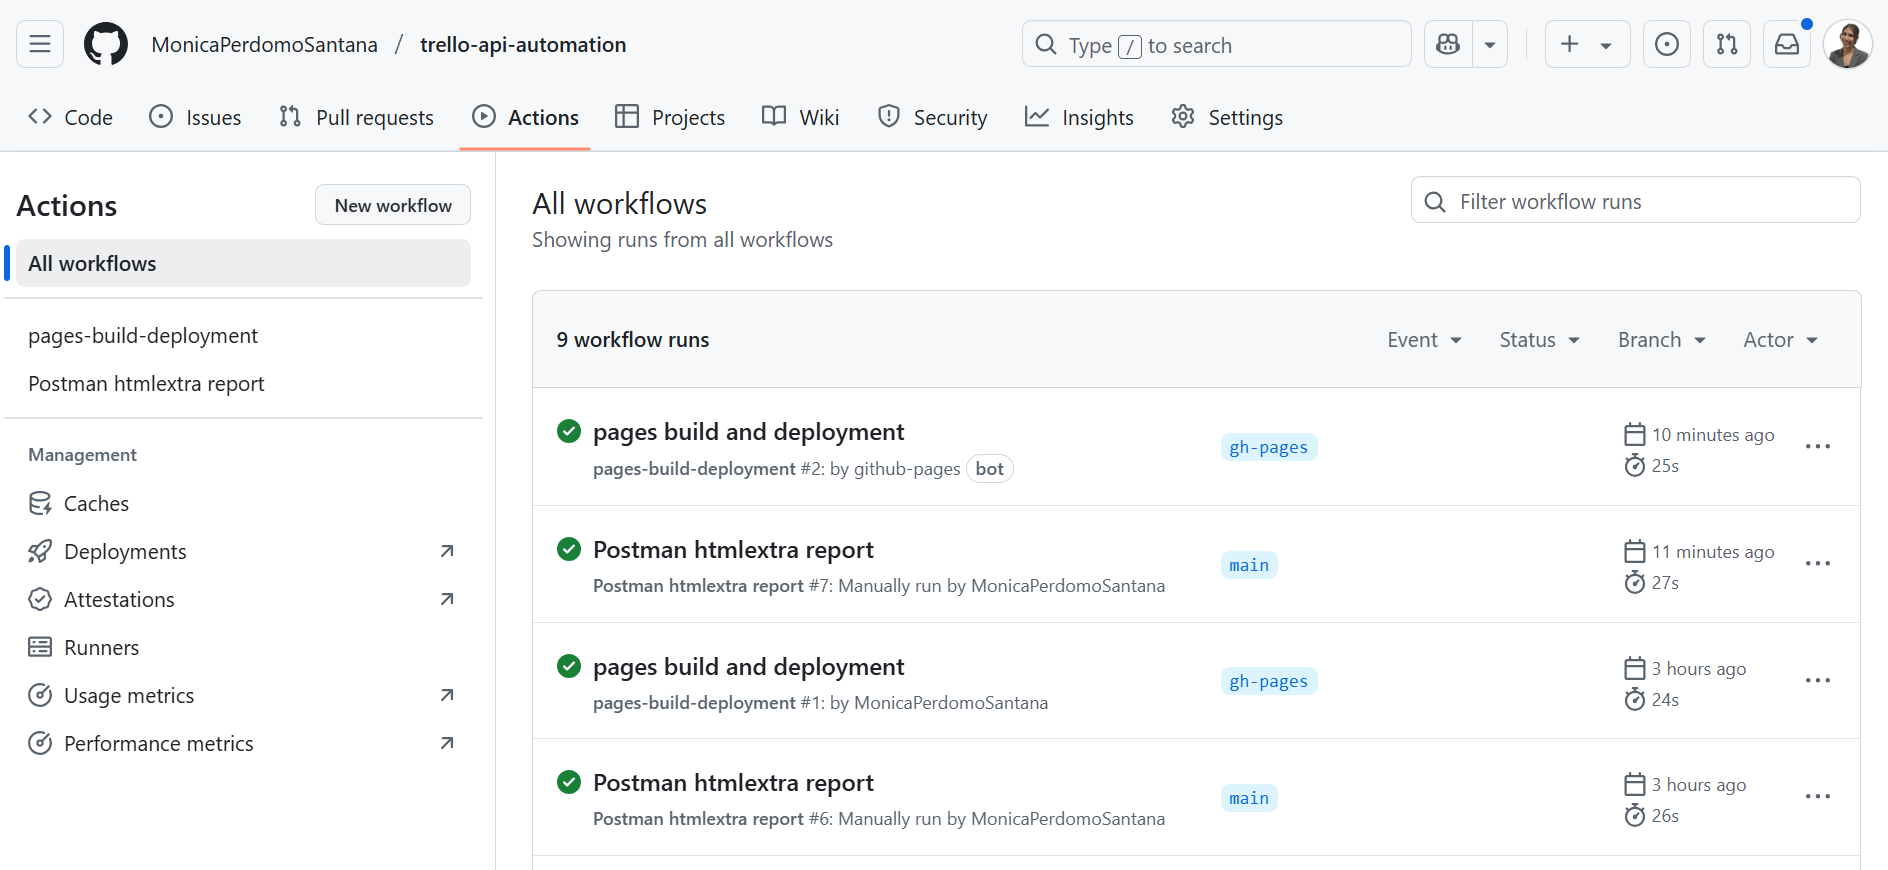Click the '9 workflow runs' heading
The width and height of the screenshot is (1888, 870).
point(633,340)
